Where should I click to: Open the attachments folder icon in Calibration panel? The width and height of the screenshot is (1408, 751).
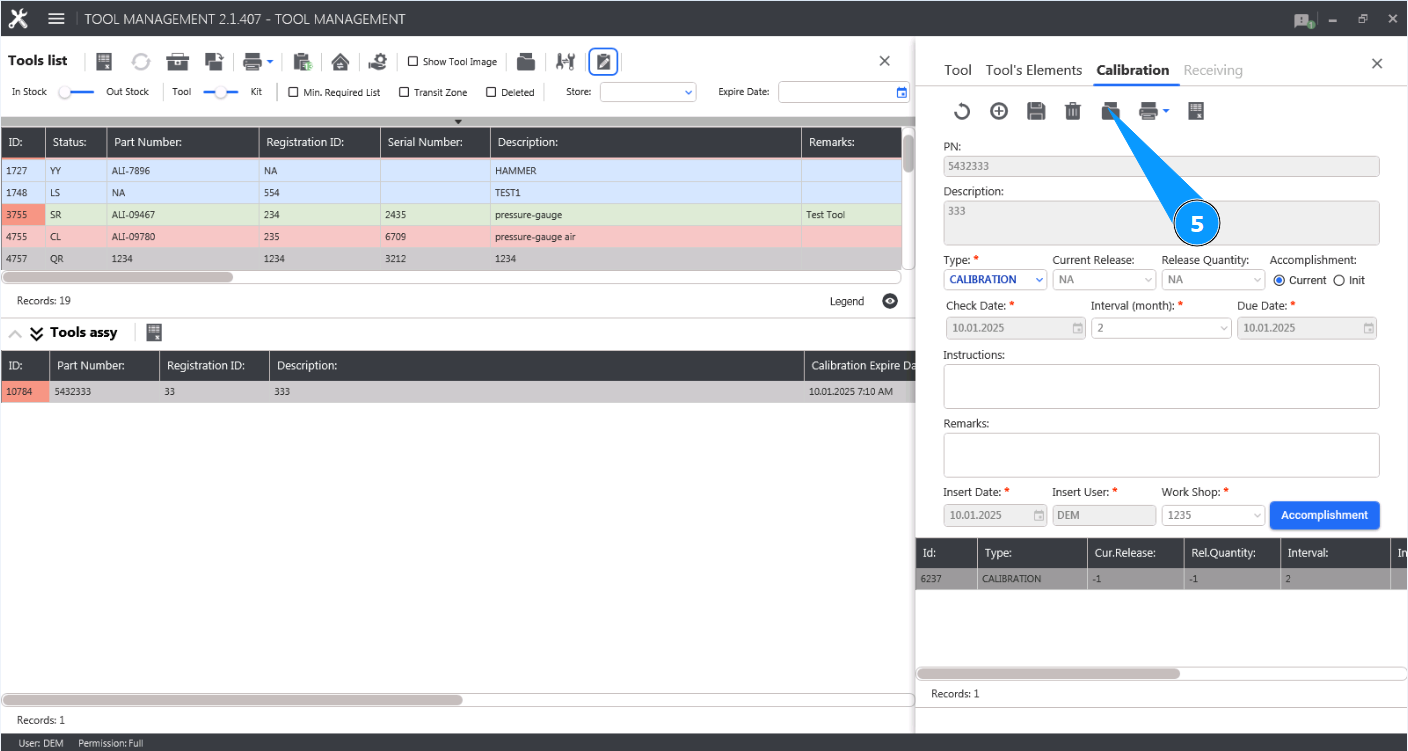pyautogui.click(x=1110, y=111)
